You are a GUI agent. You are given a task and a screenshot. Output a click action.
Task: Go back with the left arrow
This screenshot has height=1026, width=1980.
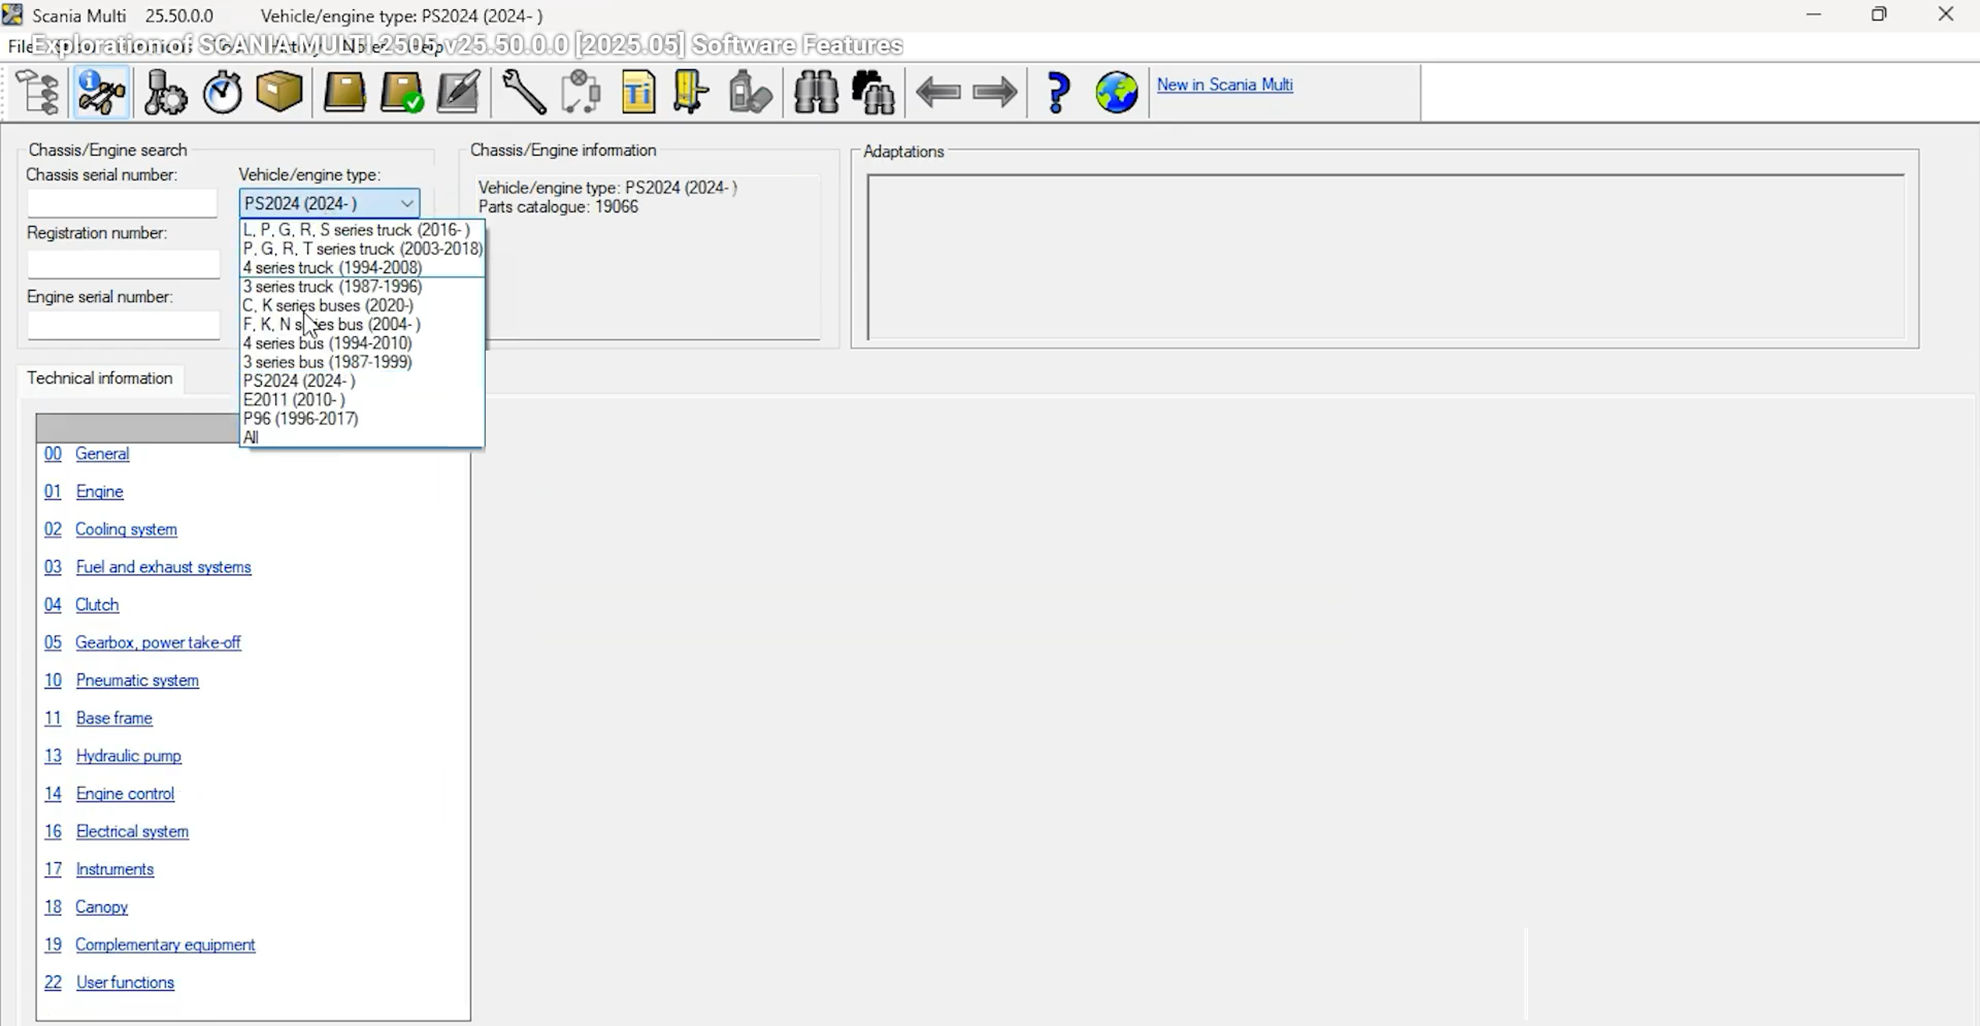pos(938,93)
